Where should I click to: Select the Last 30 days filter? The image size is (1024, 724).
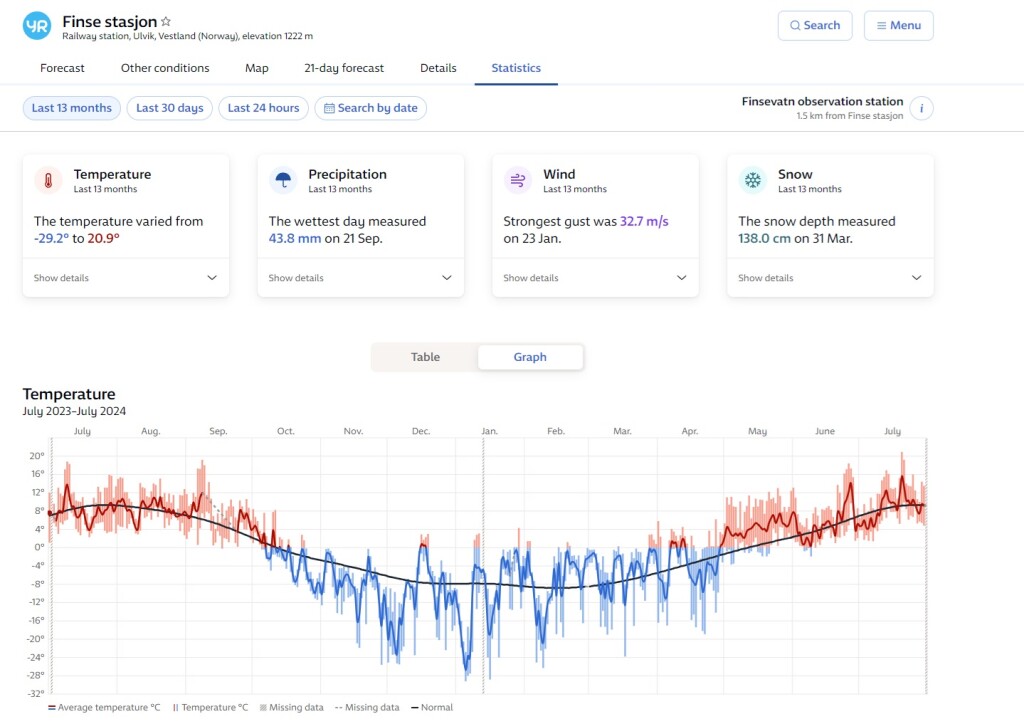169,108
